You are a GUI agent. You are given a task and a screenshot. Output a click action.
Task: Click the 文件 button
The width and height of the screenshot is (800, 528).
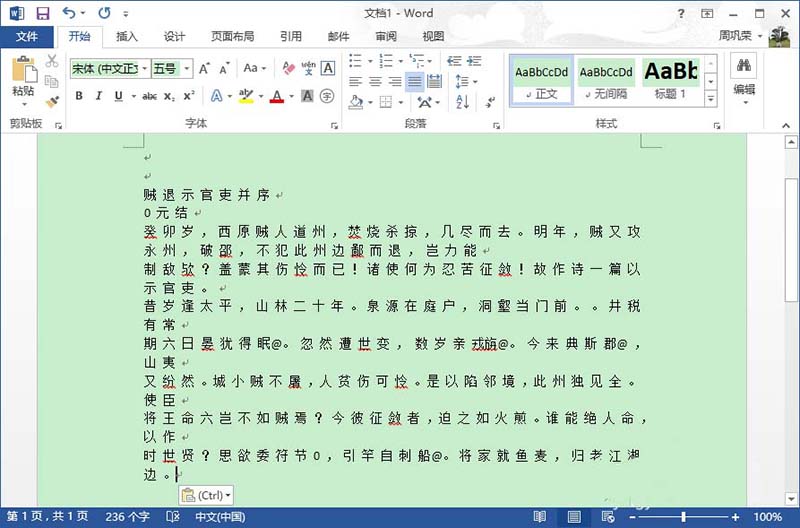[x=27, y=37]
